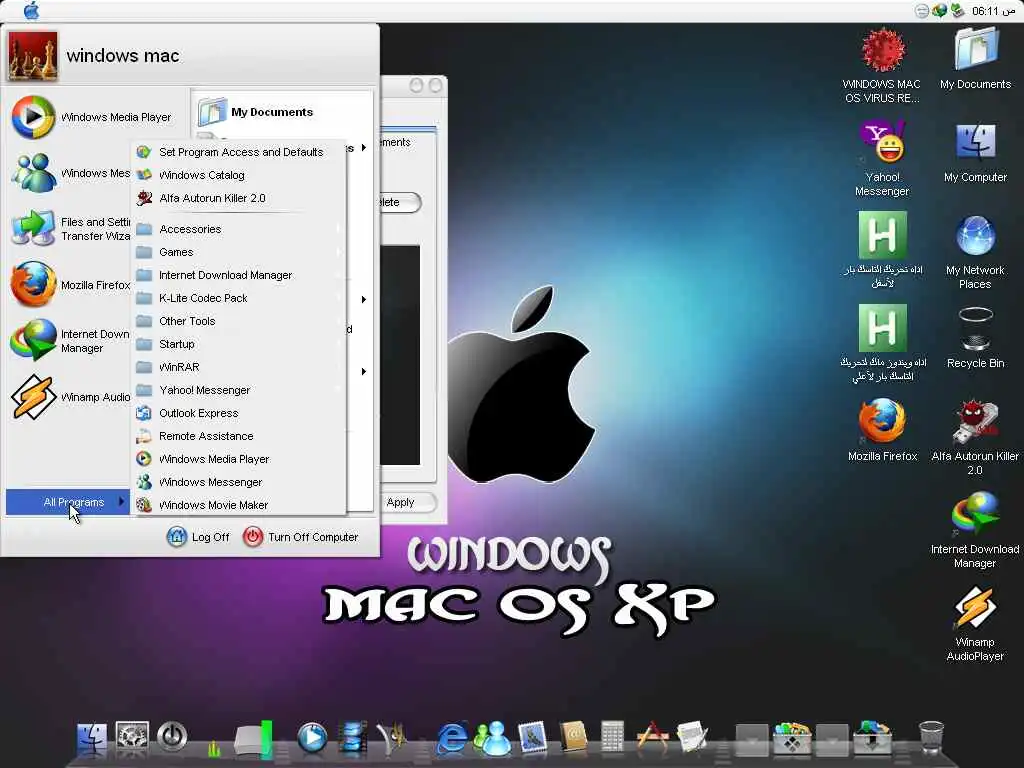The height and width of the screenshot is (768, 1024).
Task: Open the notepad and pen icon in dock
Action: [692, 738]
